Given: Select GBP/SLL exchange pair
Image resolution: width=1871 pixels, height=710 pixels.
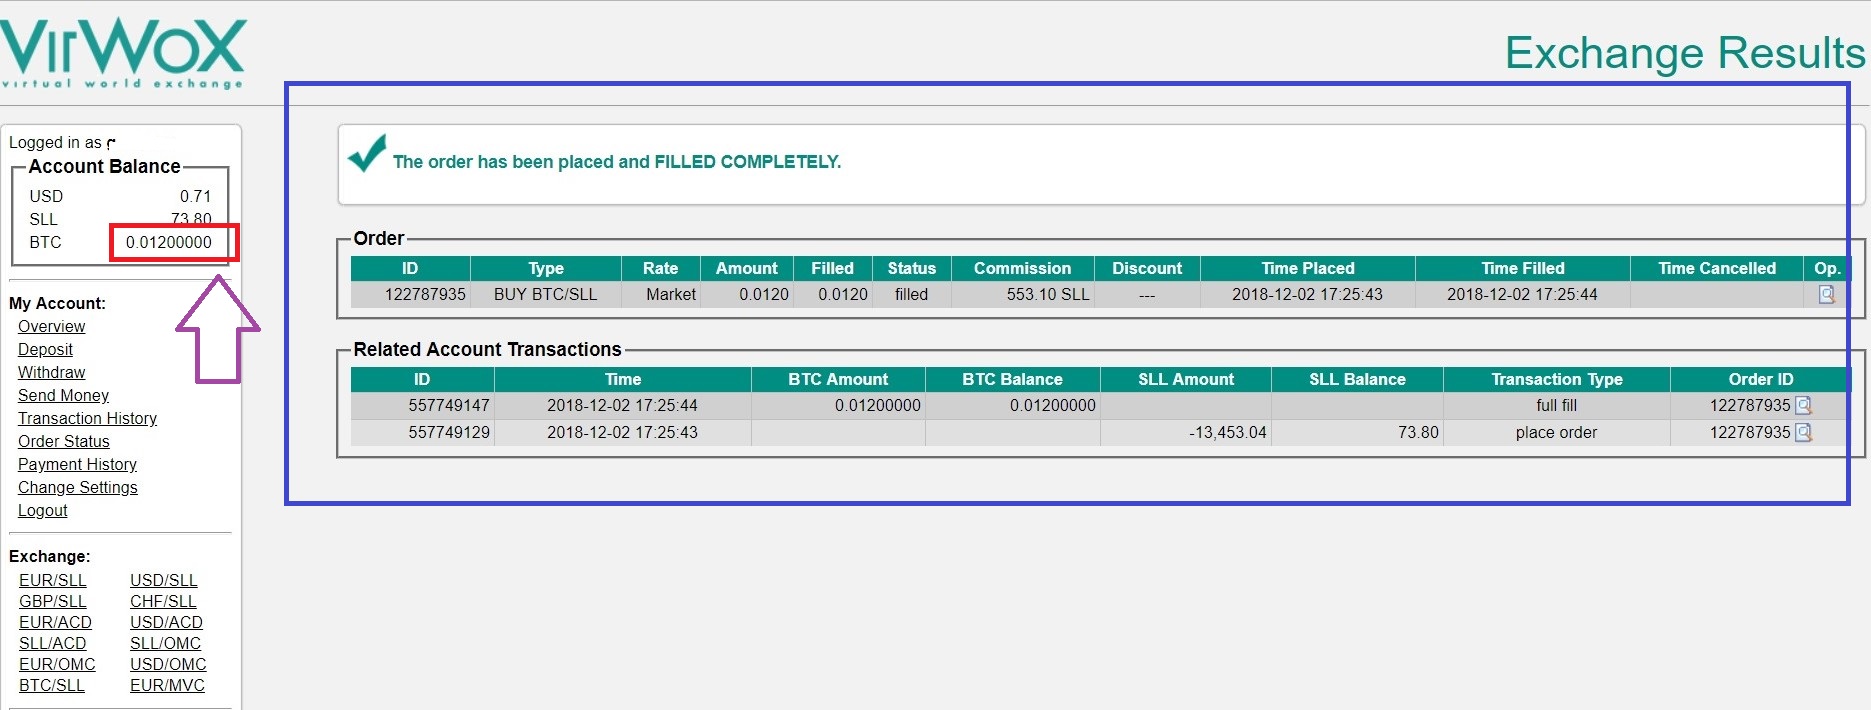Looking at the screenshot, I should pos(52,601).
